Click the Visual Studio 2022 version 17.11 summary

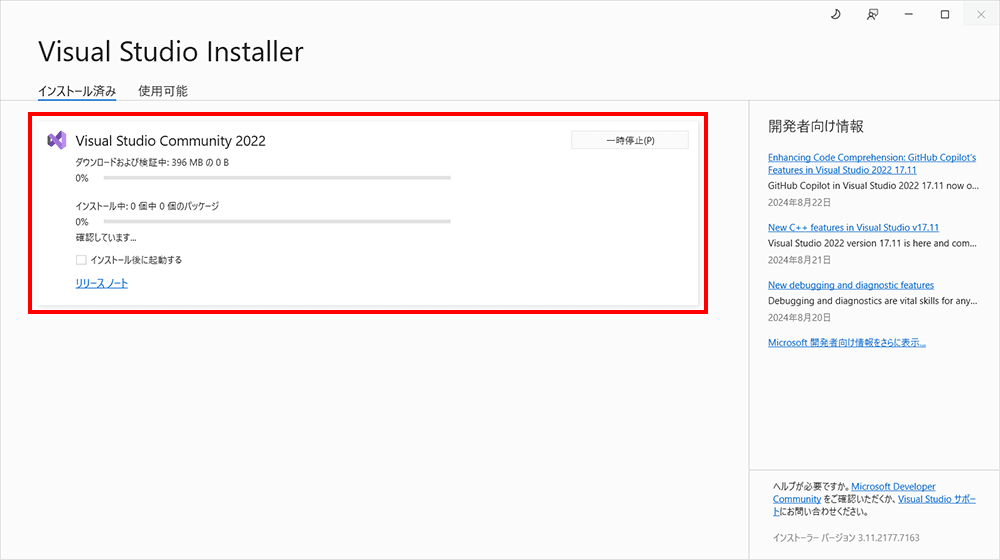(x=872, y=243)
